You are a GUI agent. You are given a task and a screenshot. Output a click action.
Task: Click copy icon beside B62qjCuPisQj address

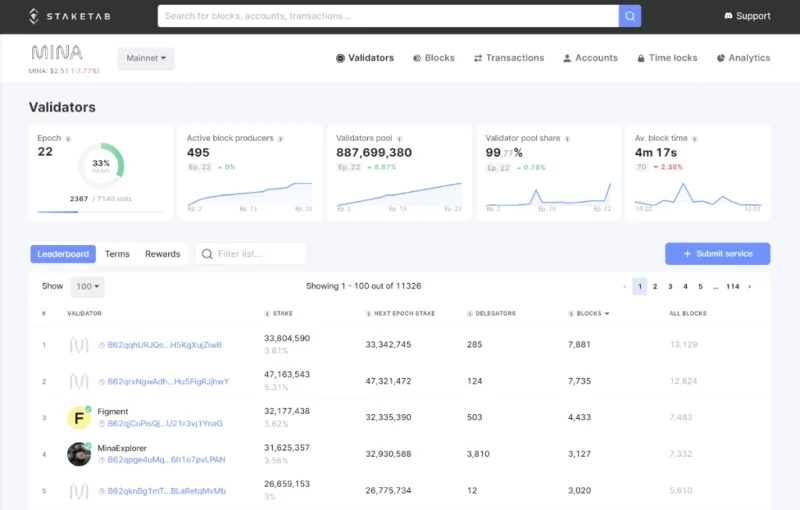coord(102,424)
